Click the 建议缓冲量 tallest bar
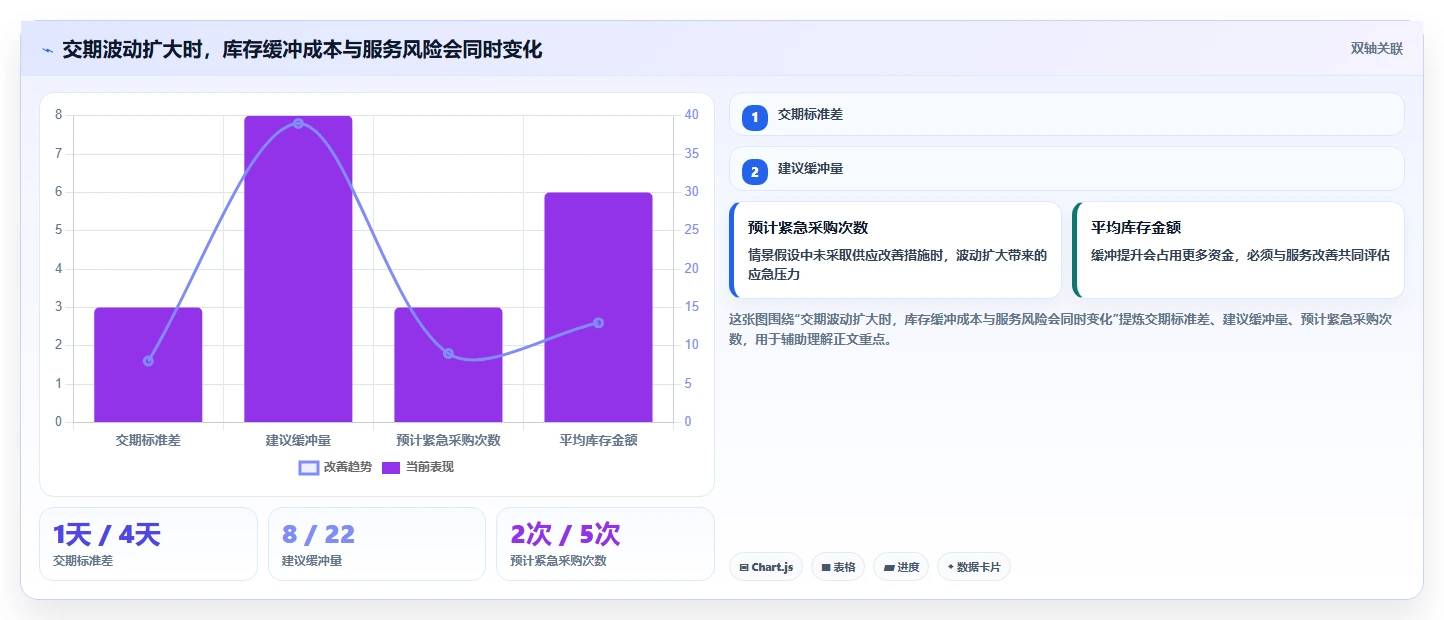Viewport: 1444px width, 620px height. pyautogui.click(x=298, y=269)
